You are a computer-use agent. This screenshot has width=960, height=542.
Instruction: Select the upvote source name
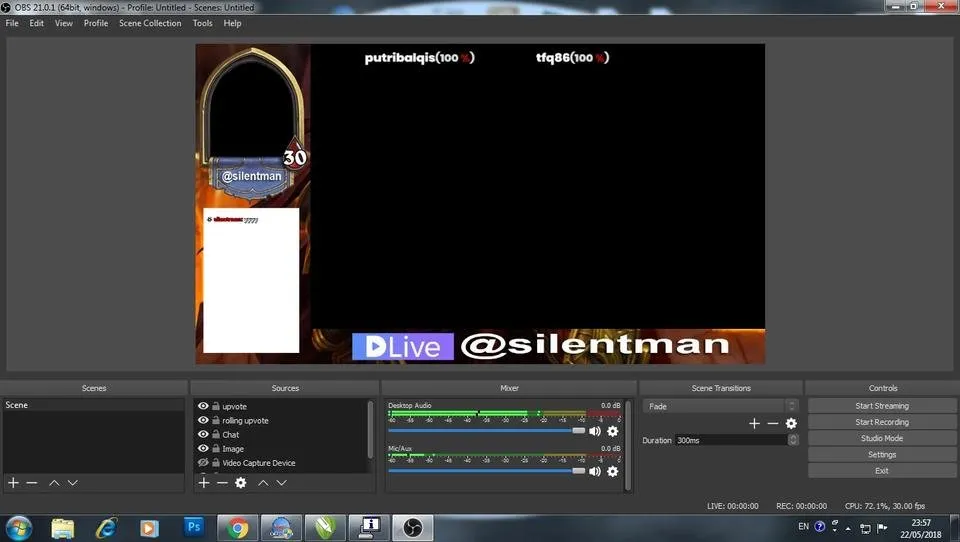tap(234, 406)
